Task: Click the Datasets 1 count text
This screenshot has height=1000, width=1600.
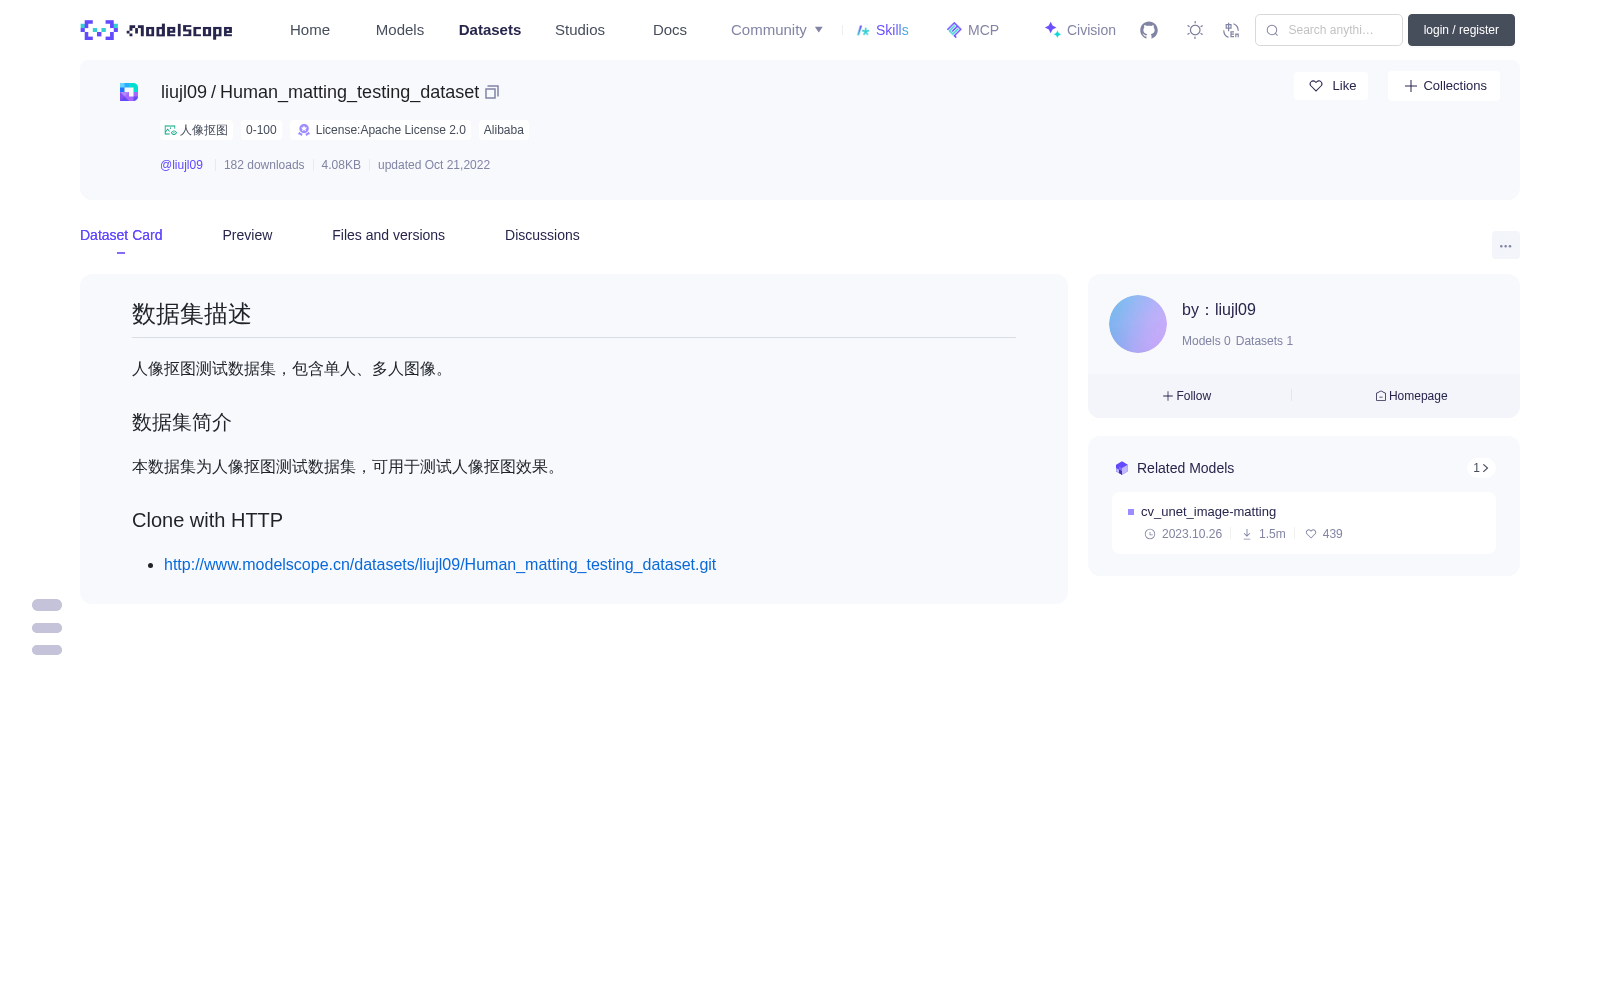Action: point(1264,341)
